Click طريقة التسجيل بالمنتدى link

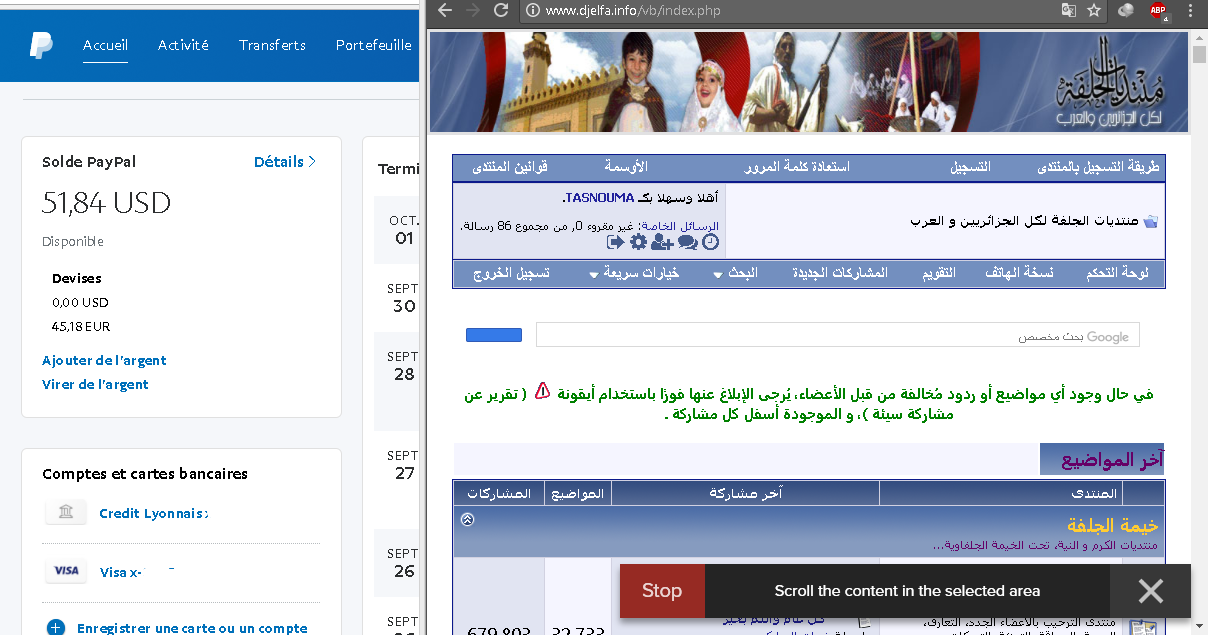[x=1098, y=167]
